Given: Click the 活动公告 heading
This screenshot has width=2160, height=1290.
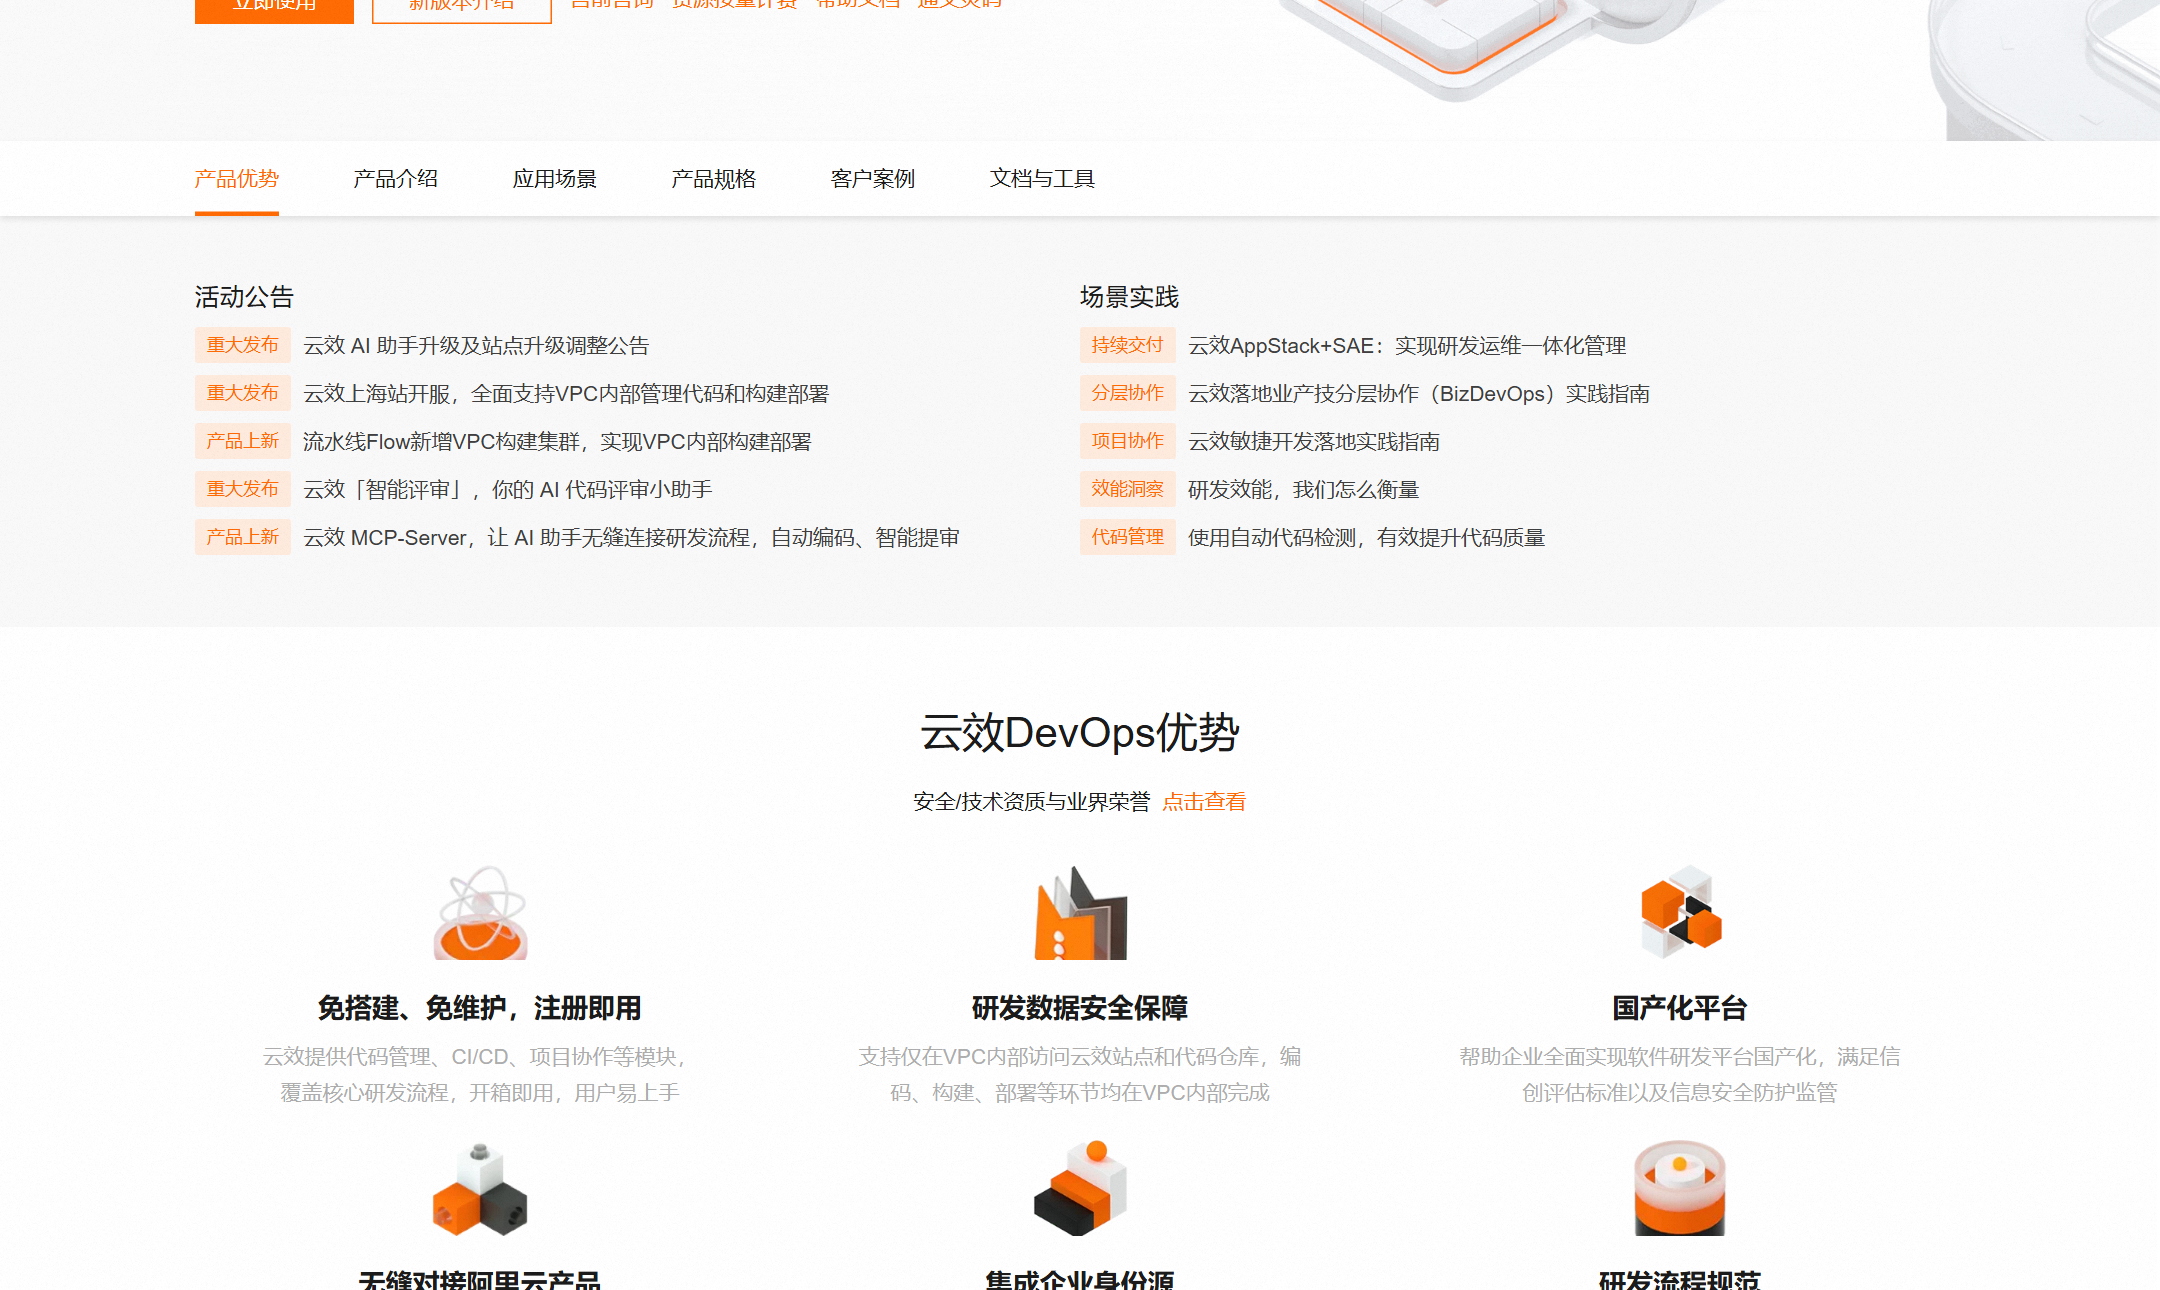Looking at the screenshot, I should [244, 297].
